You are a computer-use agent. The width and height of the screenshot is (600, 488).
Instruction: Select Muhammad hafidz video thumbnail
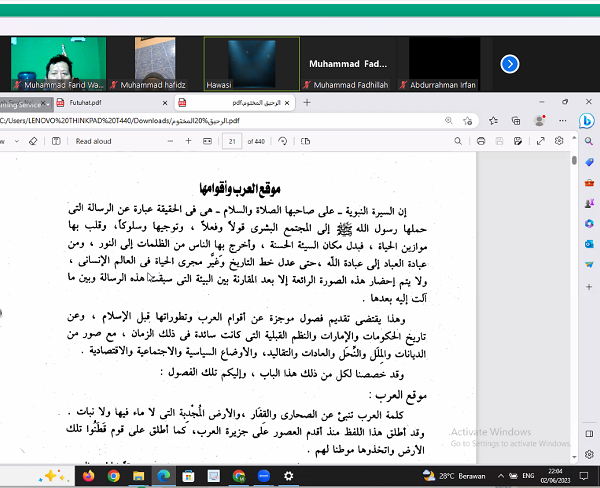click(155, 64)
